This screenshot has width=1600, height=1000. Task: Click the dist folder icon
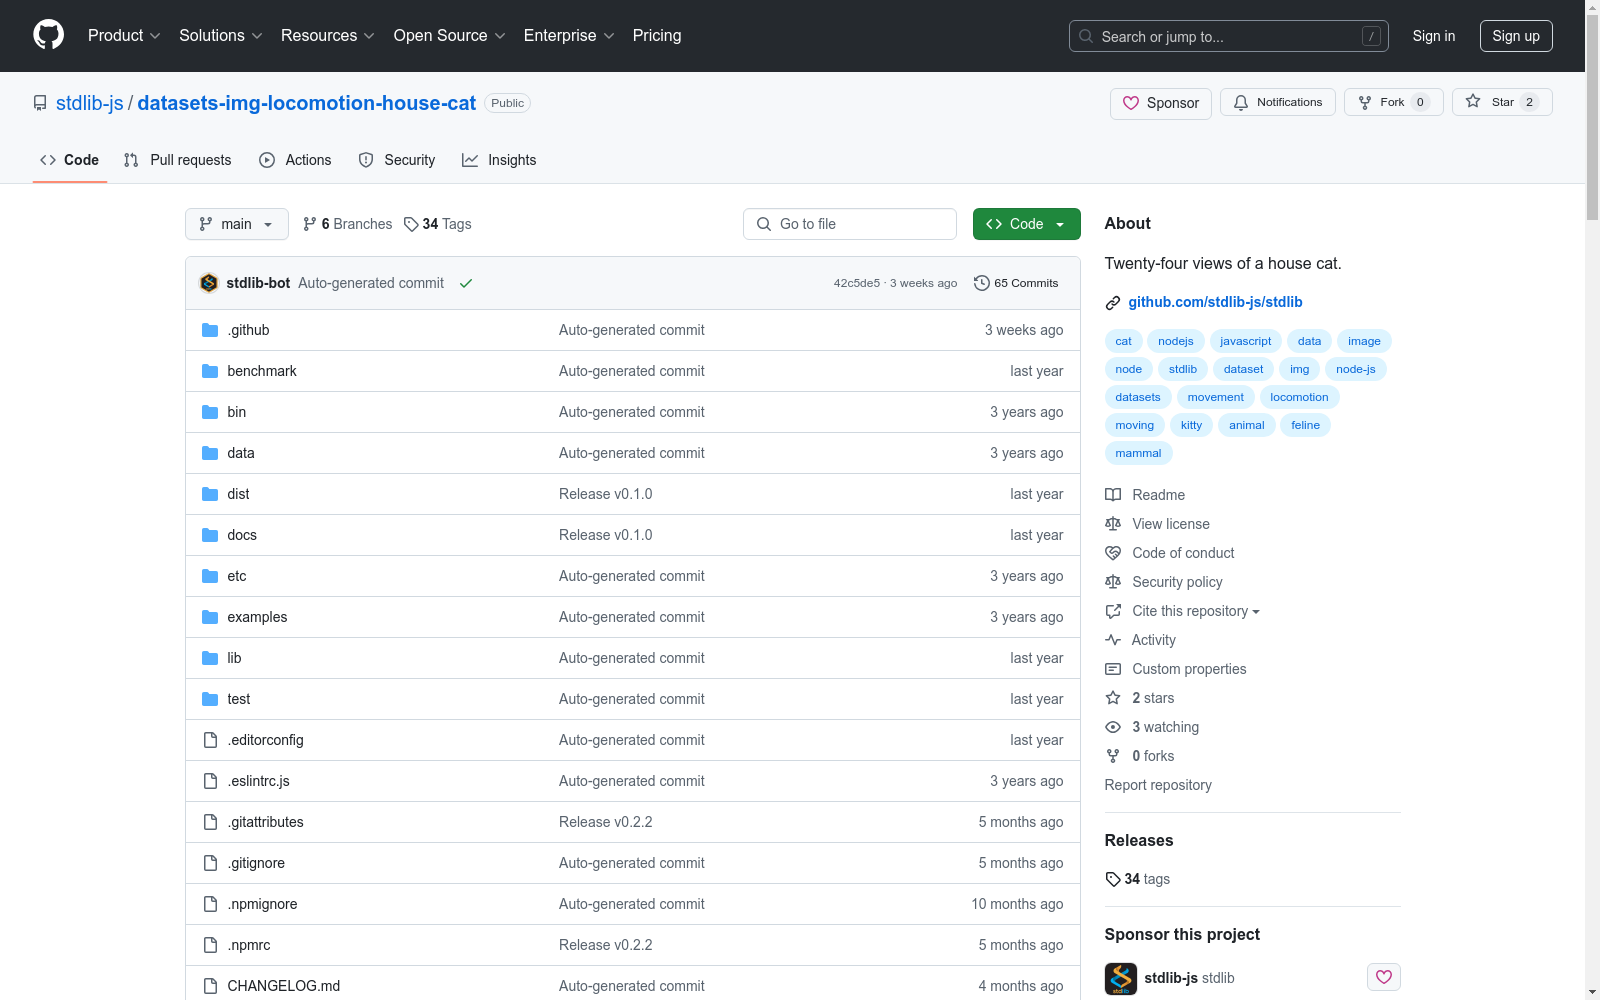[210, 494]
